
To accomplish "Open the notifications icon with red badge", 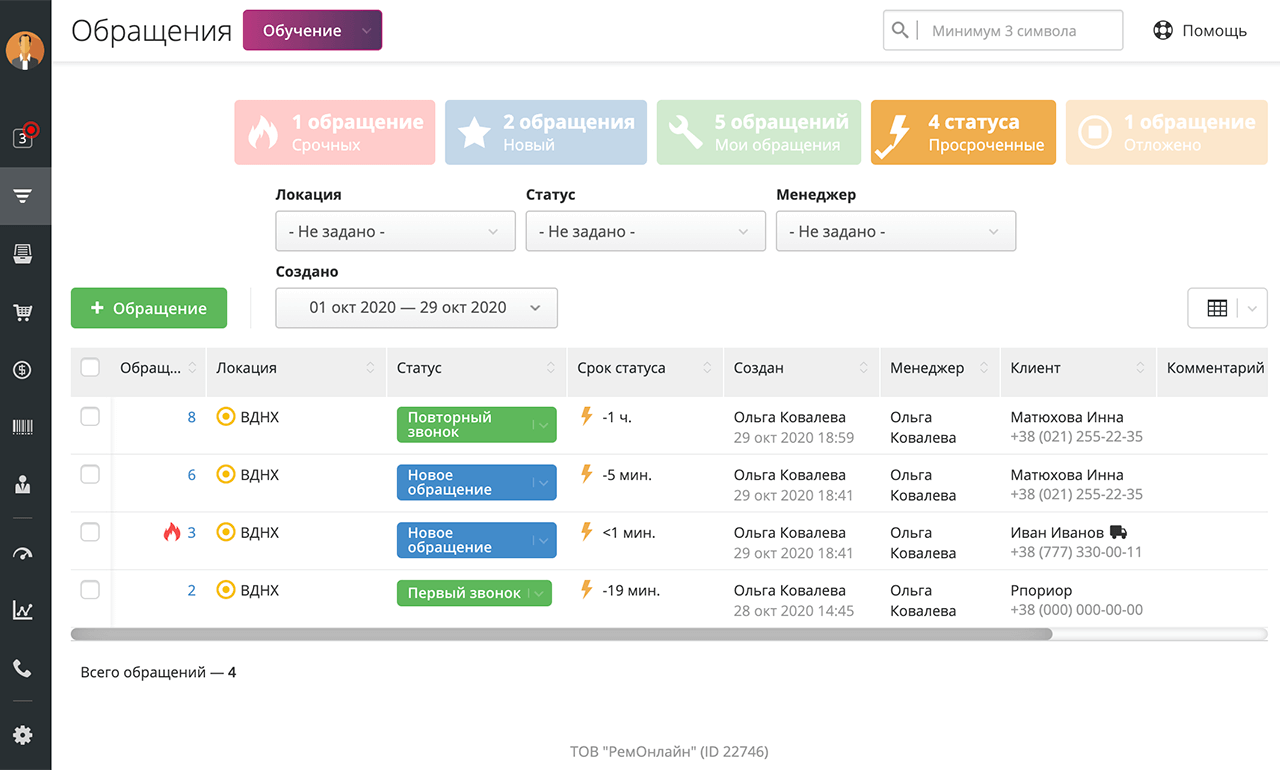I will point(24,137).
